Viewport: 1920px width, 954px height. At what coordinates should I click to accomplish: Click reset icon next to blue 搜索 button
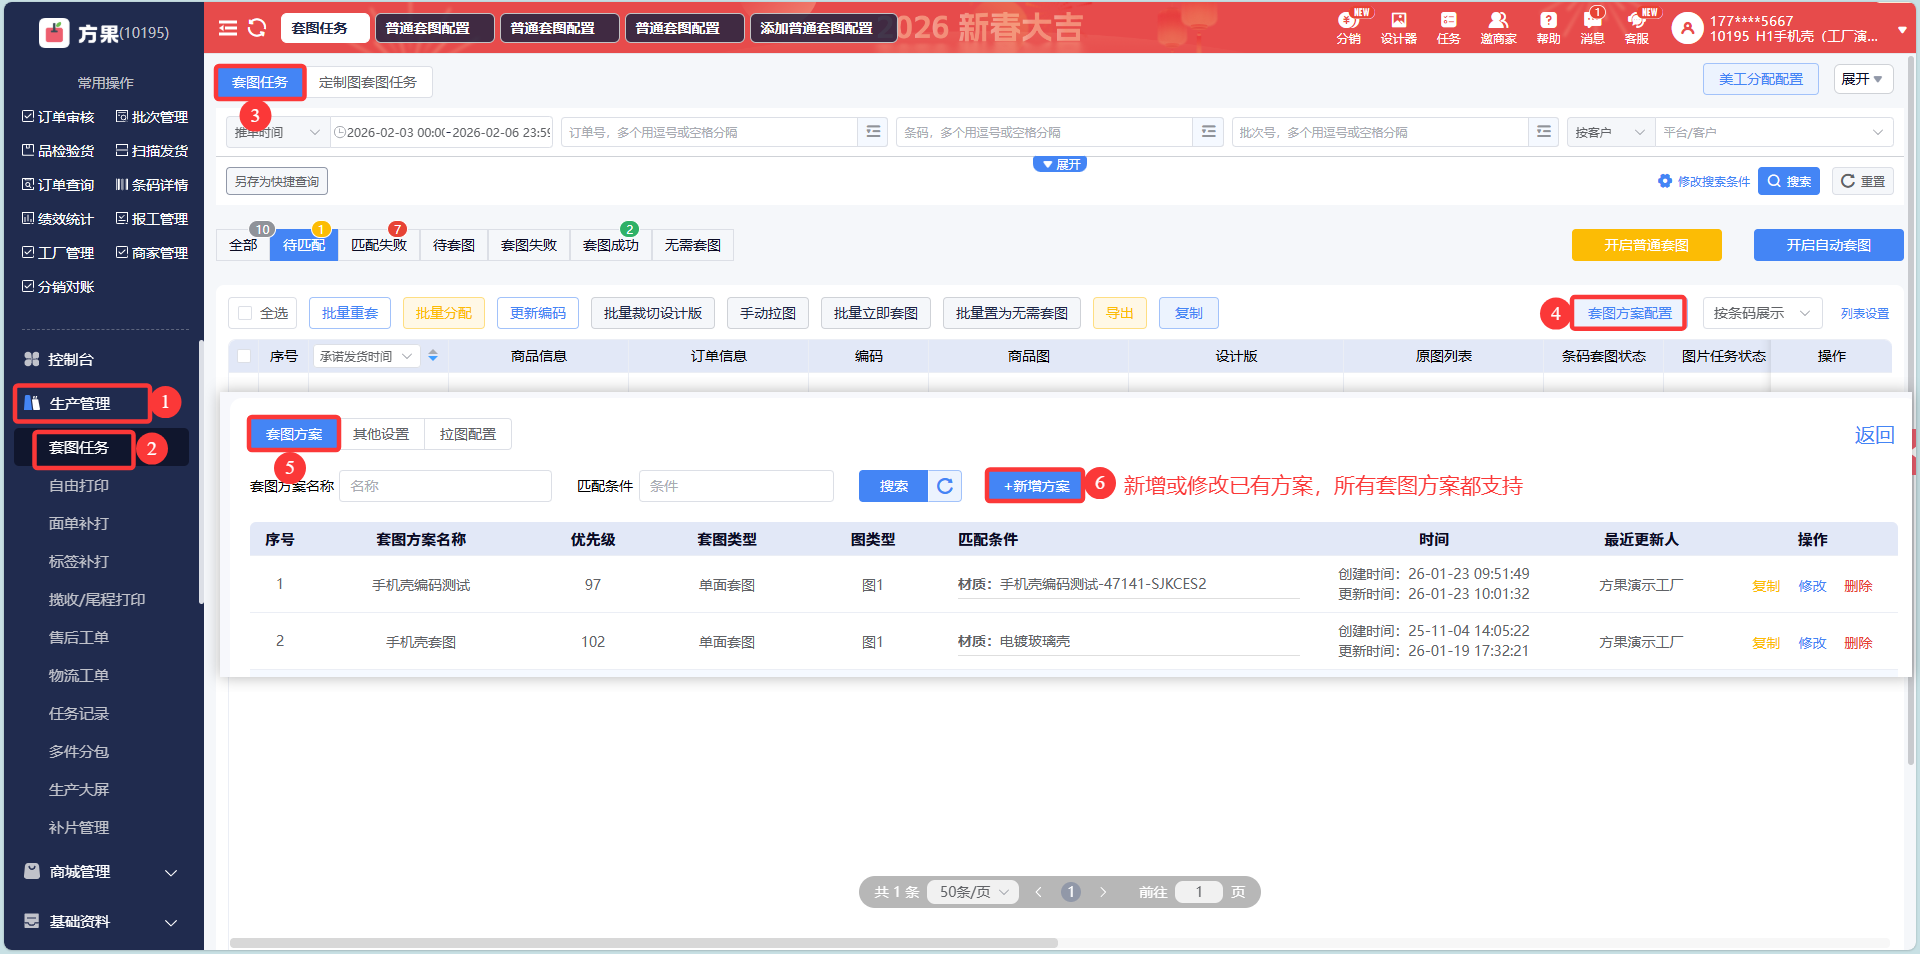pos(945,486)
